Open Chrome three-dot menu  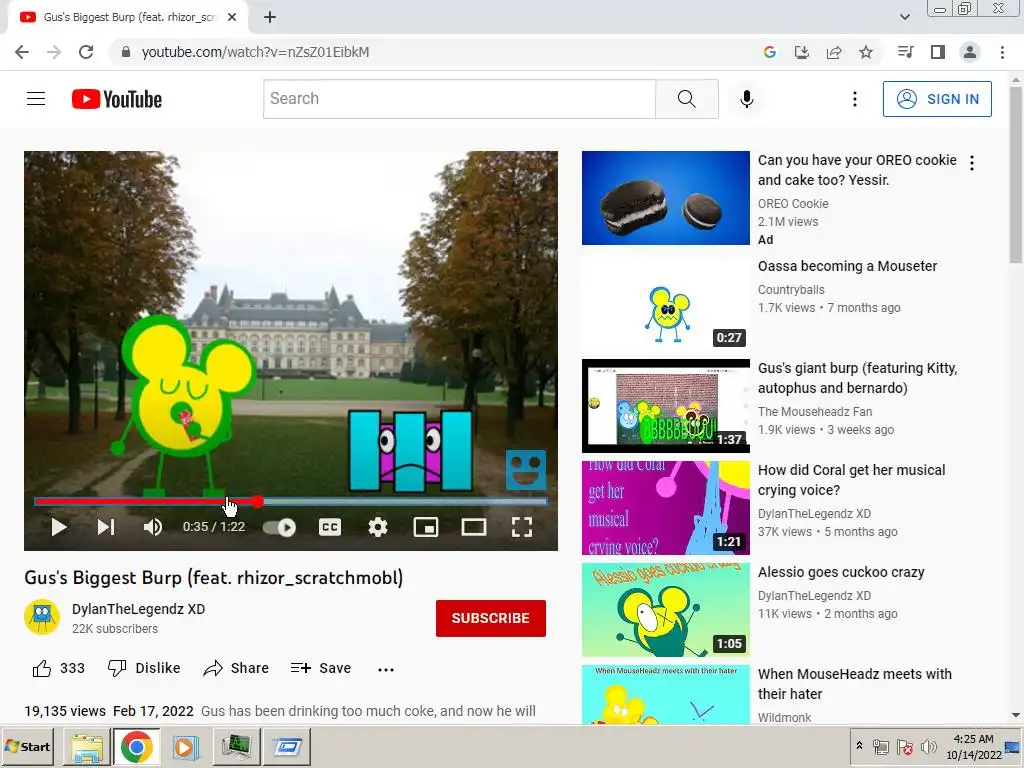point(1002,52)
